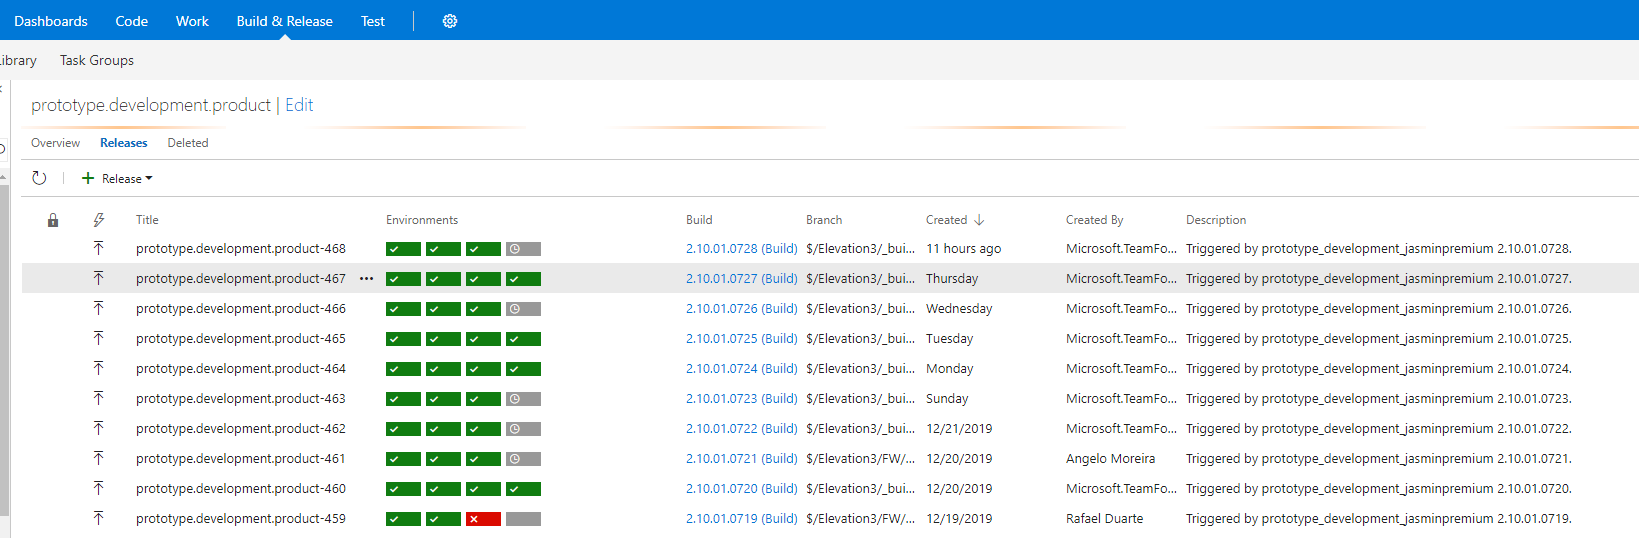Open the ellipsis menu for product-467
The height and width of the screenshot is (538, 1639).
pyautogui.click(x=366, y=279)
